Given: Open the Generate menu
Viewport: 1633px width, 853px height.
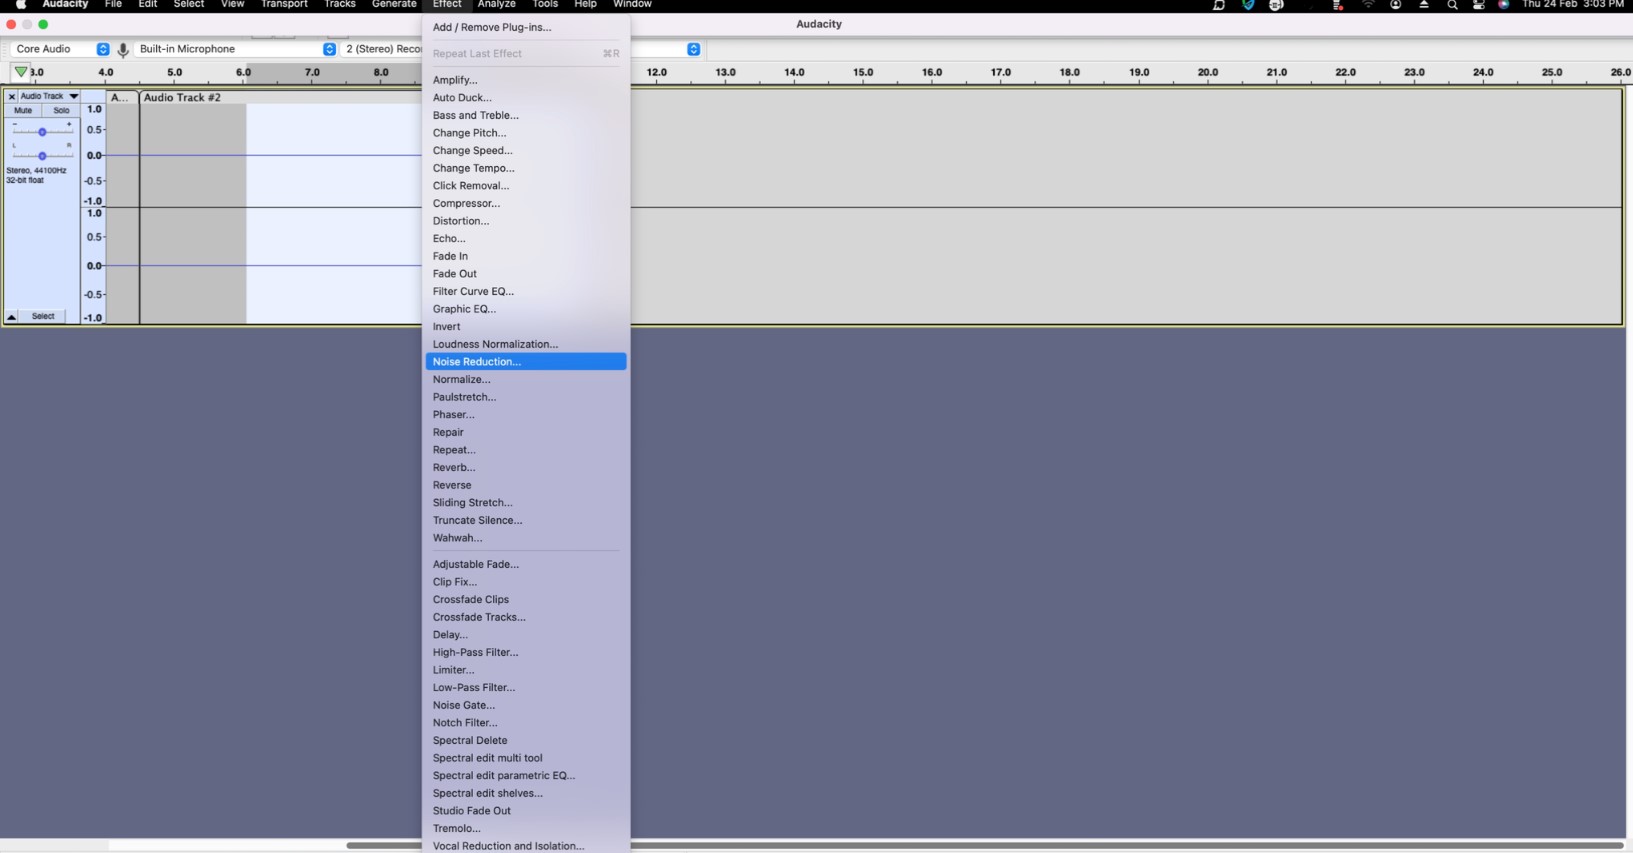Looking at the screenshot, I should (394, 5).
